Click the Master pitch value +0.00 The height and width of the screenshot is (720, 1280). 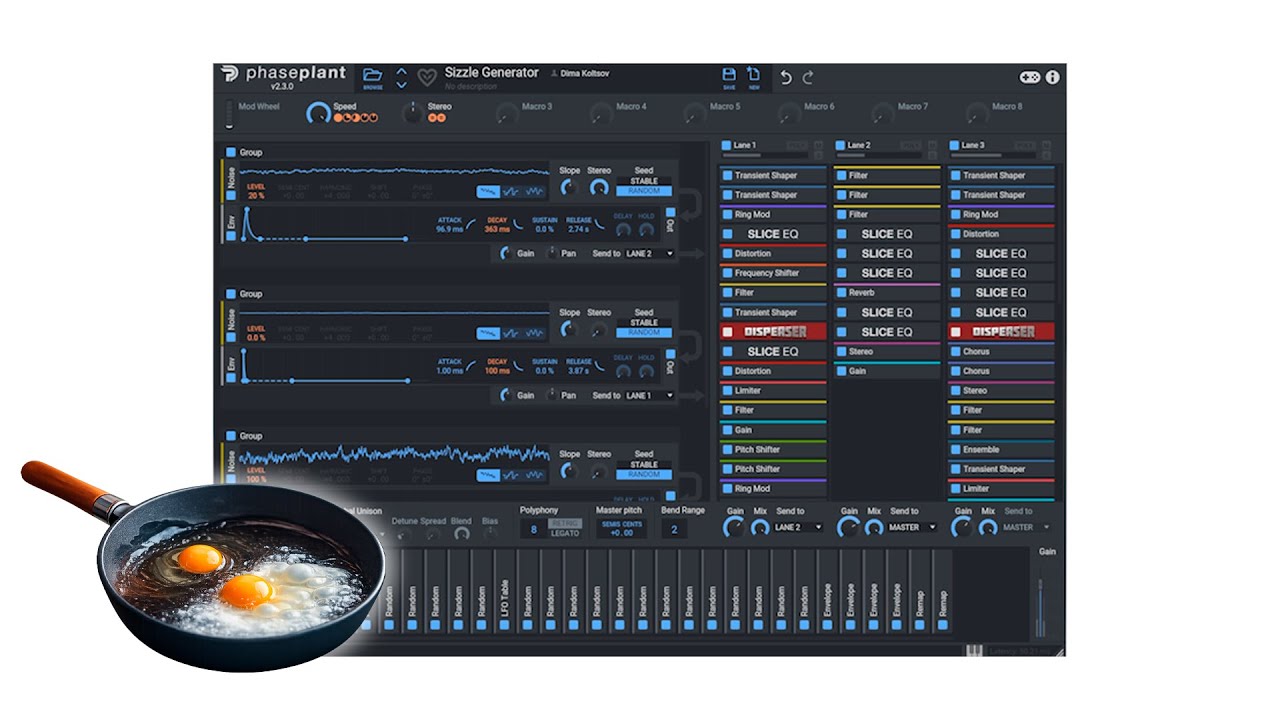[x=621, y=533]
